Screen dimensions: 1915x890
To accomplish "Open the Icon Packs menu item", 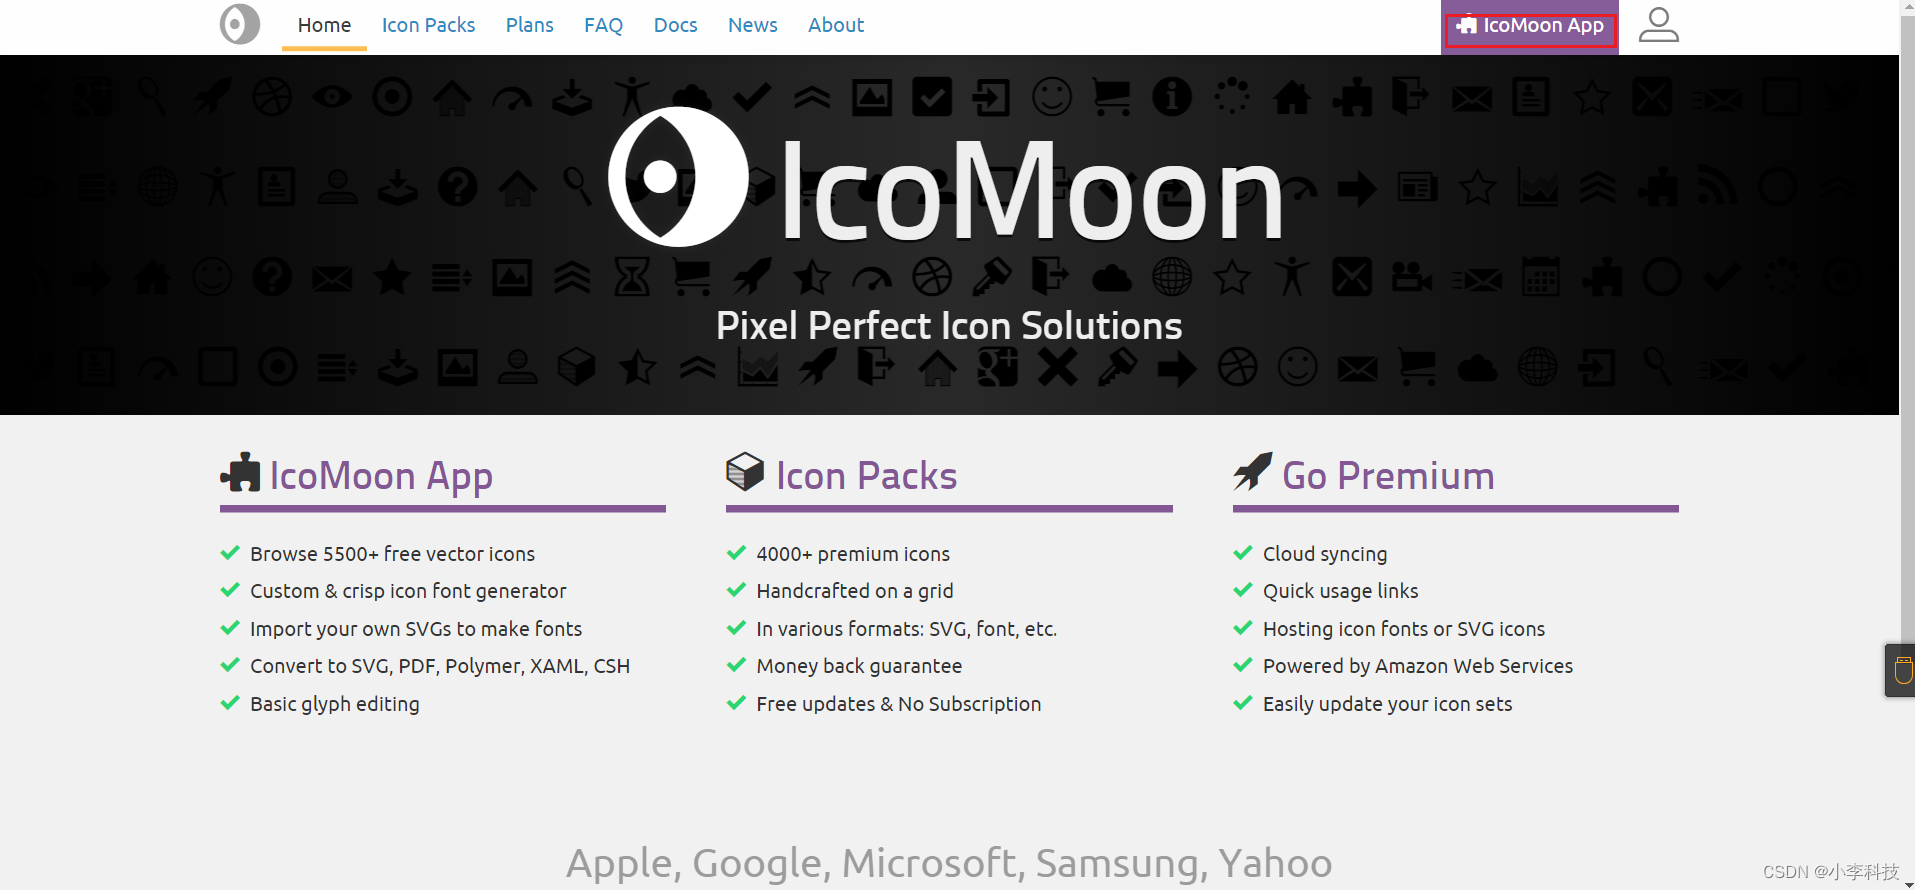I will (428, 25).
